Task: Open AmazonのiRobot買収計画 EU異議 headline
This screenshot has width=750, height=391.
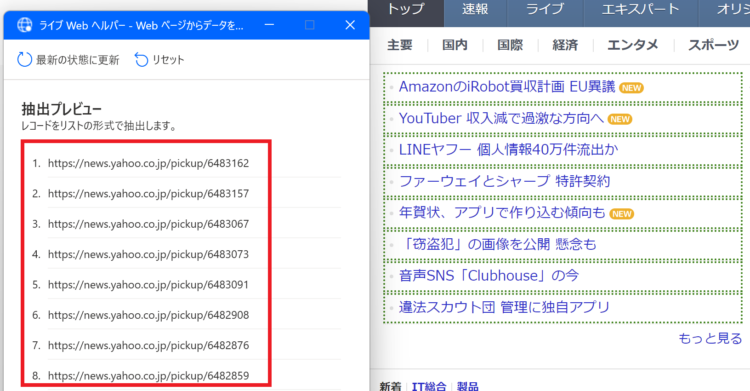Action: [x=507, y=87]
